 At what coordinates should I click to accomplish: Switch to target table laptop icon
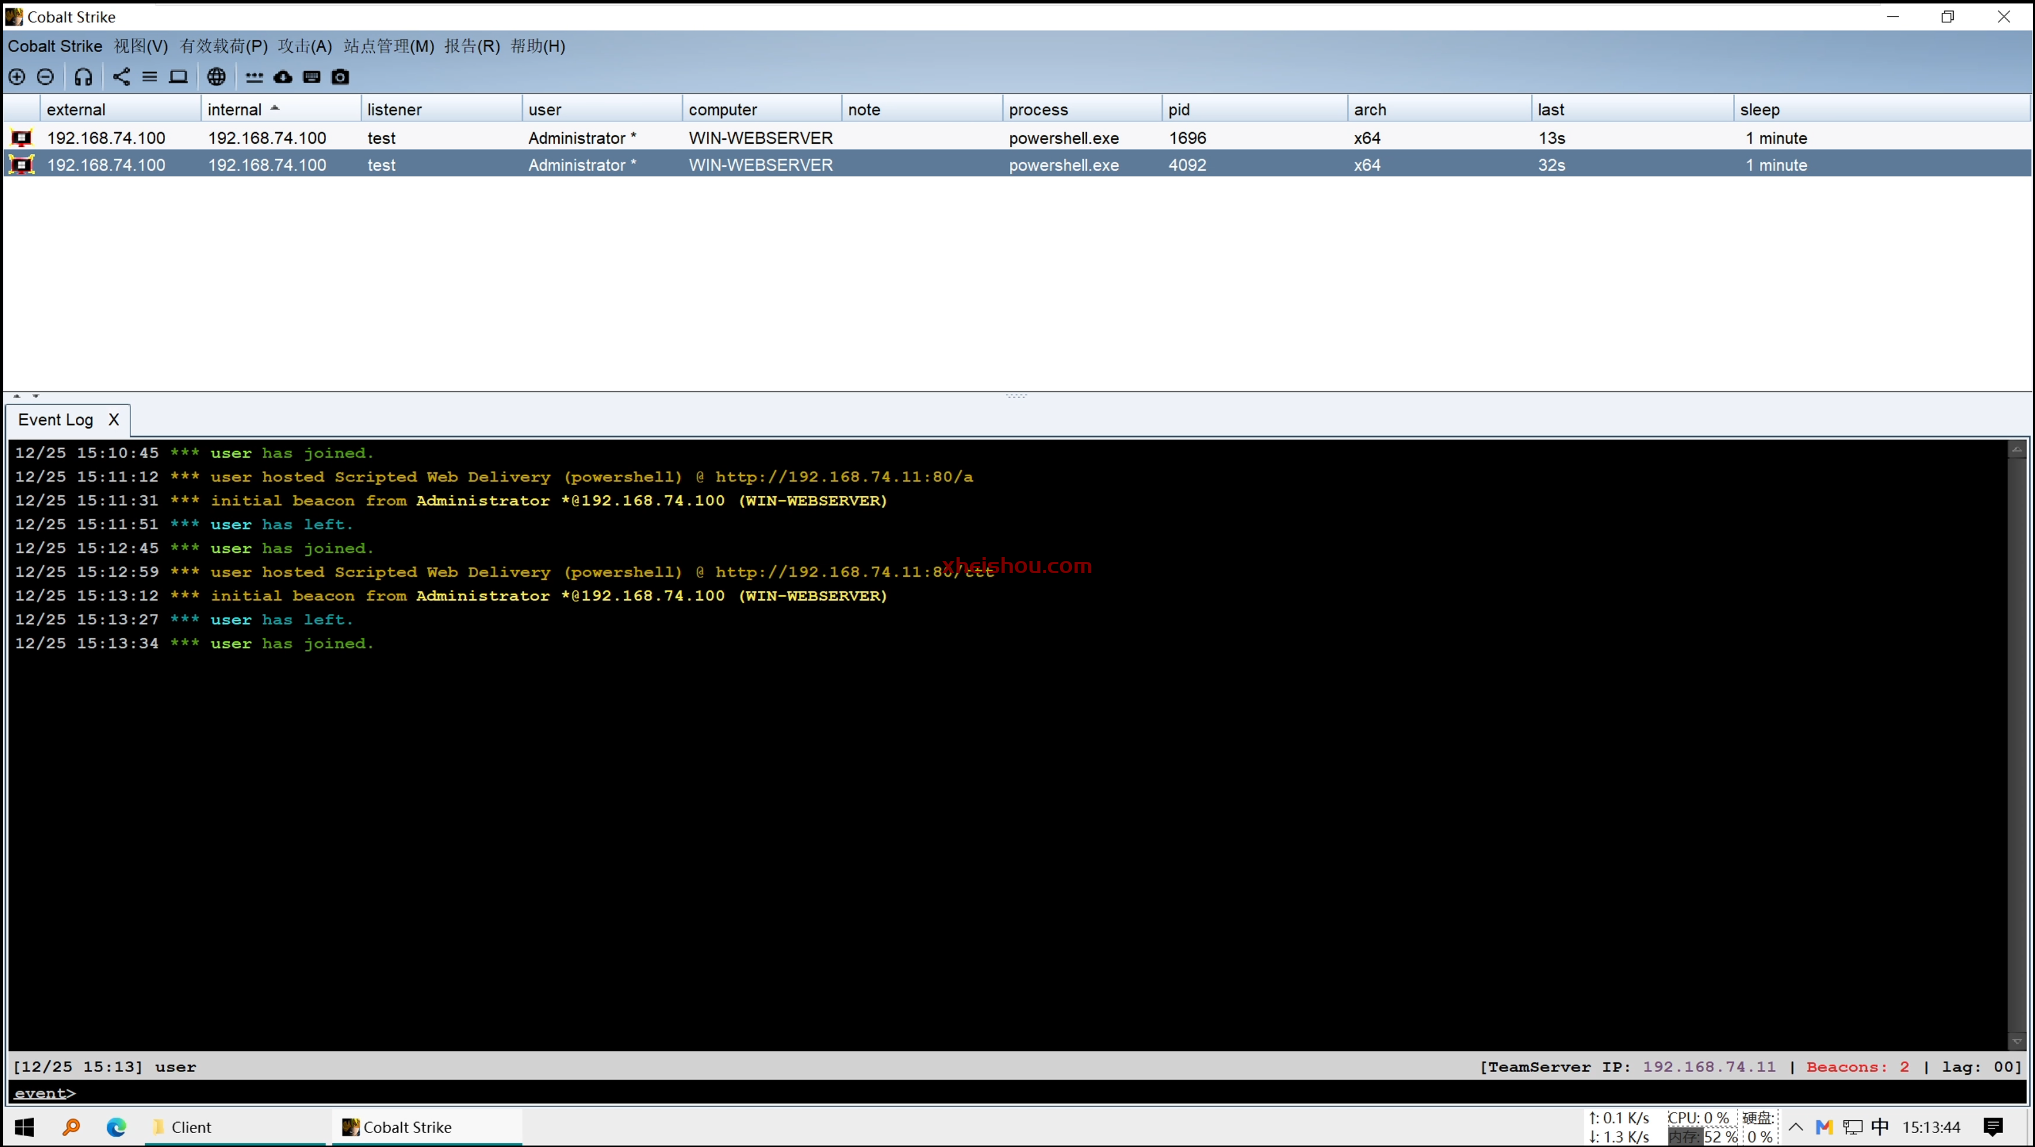pyautogui.click(x=178, y=77)
